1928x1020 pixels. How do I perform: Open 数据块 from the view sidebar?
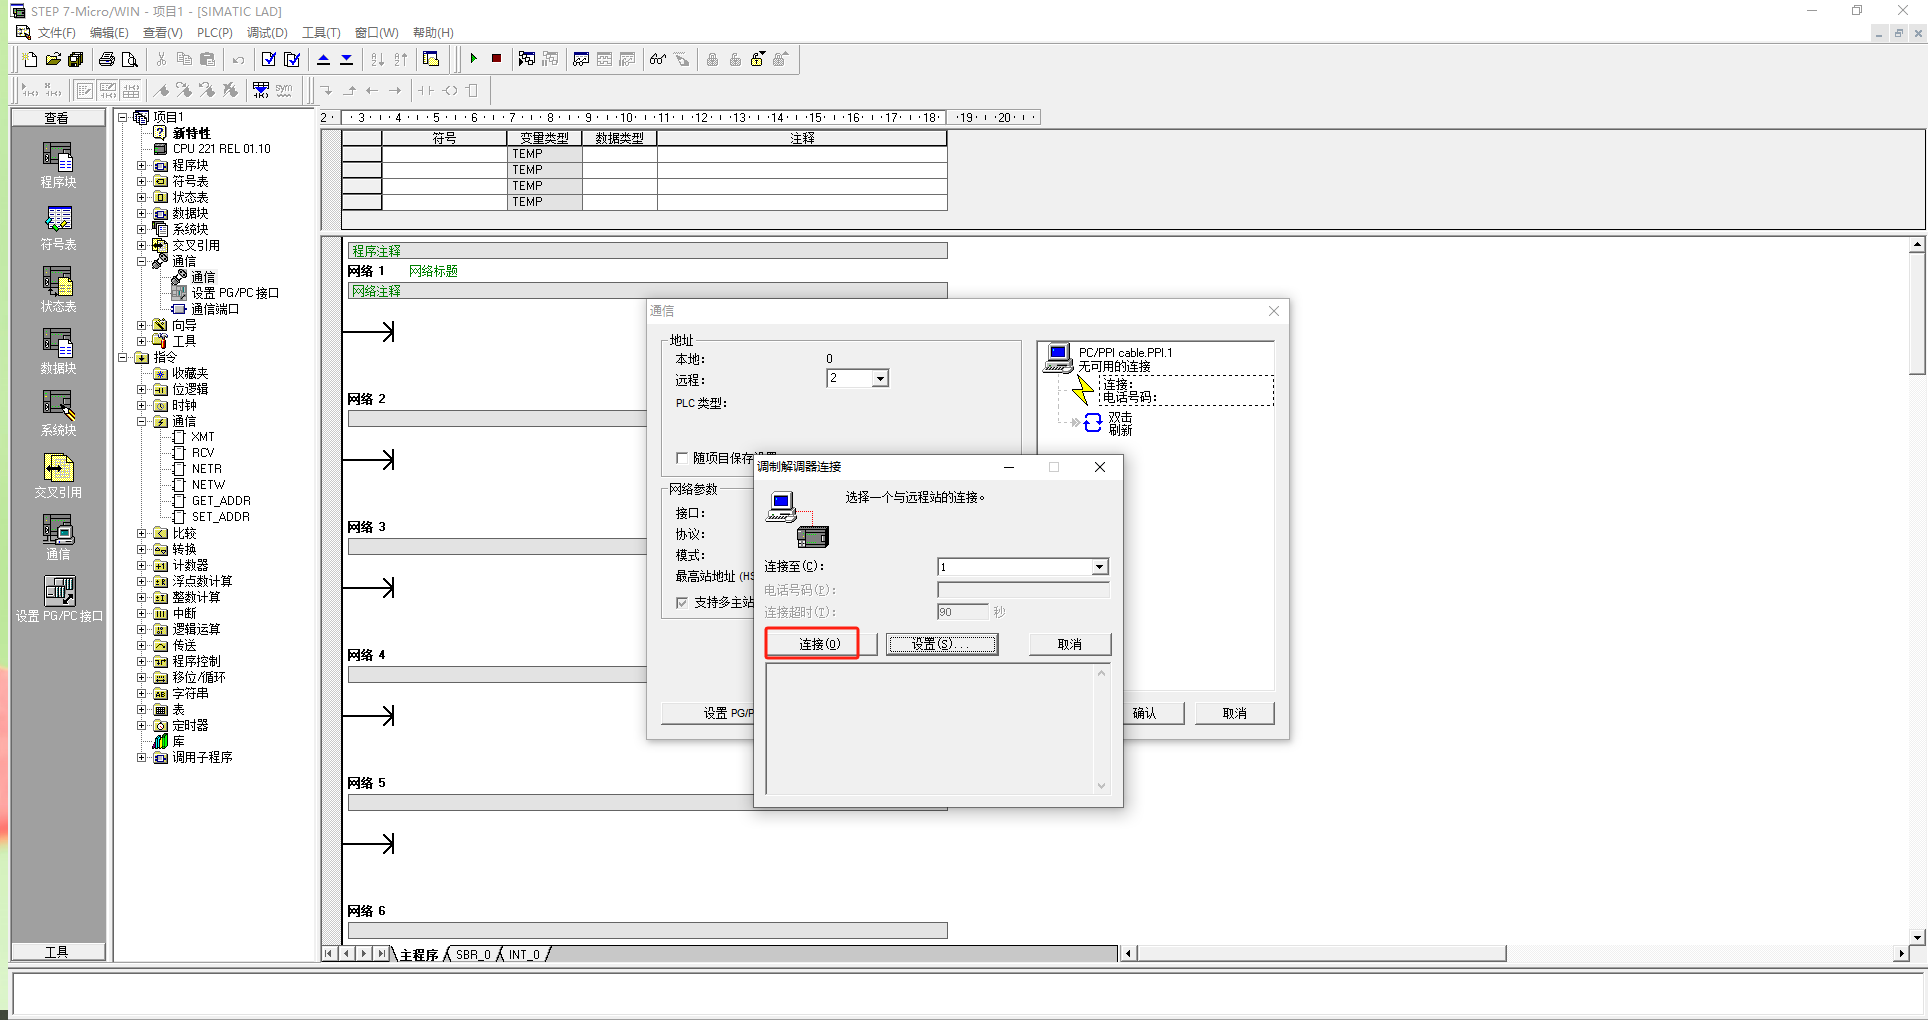tap(58, 351)
